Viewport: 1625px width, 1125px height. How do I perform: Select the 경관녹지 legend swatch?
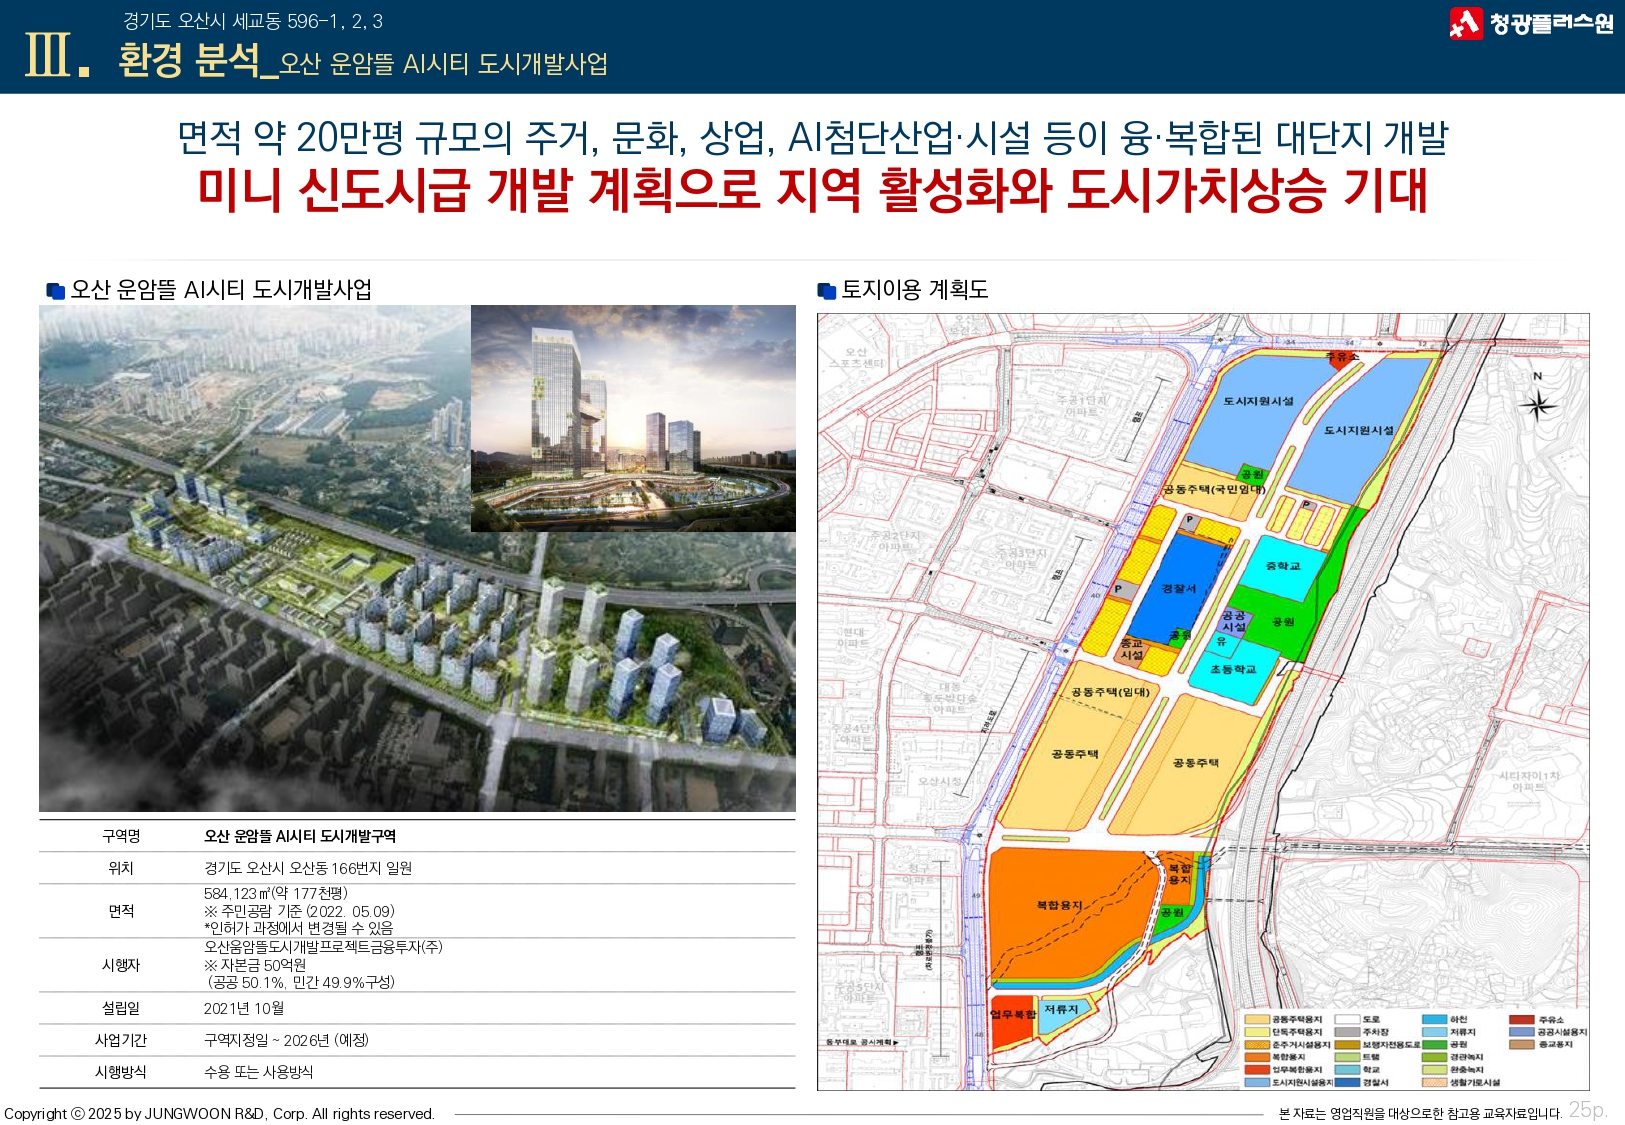1435,1057
